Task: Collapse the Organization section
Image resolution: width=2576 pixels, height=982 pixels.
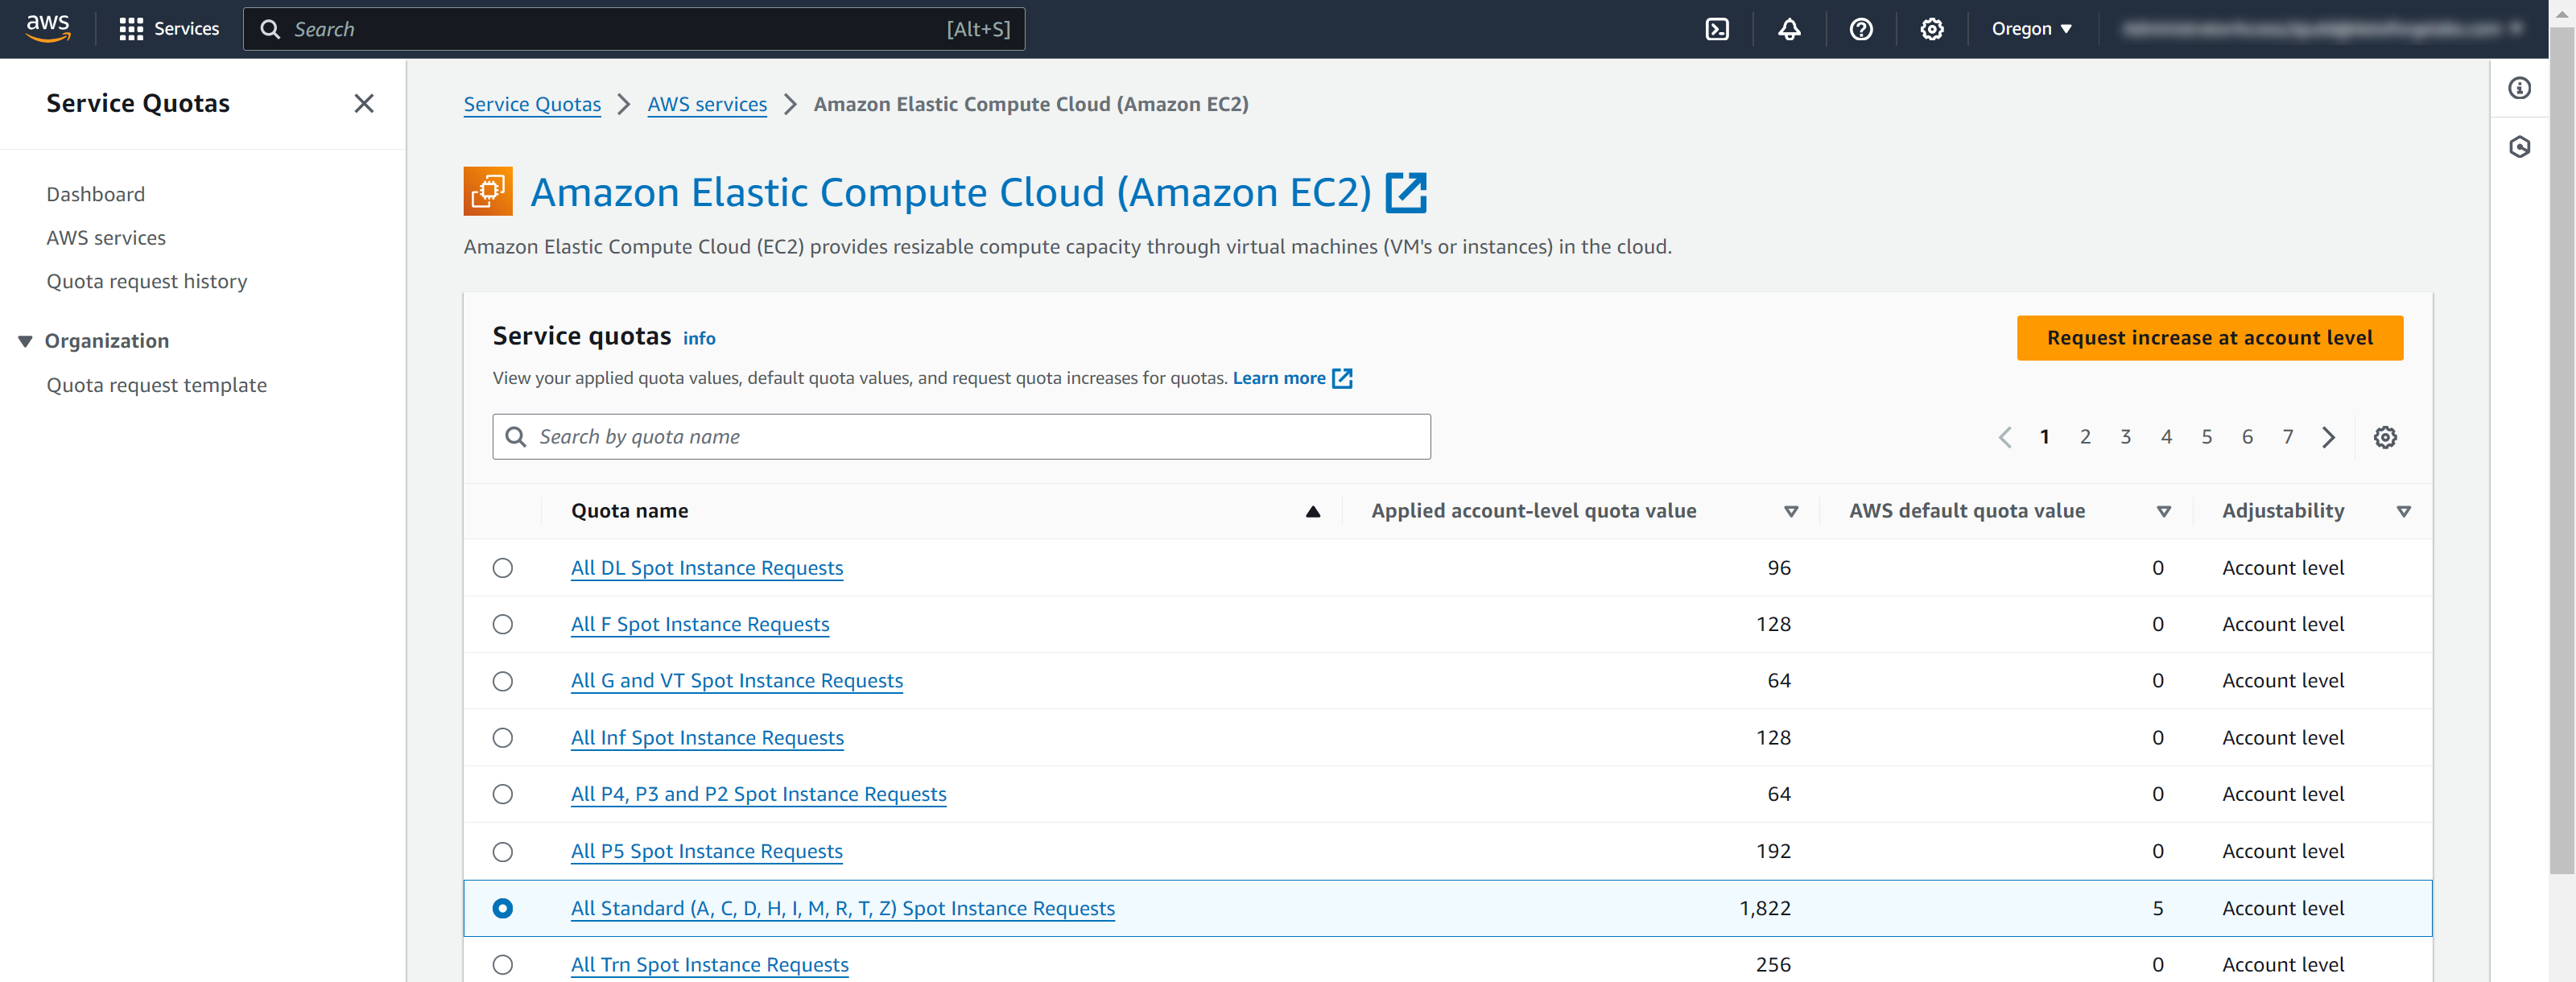Action: tap(25, 341)
